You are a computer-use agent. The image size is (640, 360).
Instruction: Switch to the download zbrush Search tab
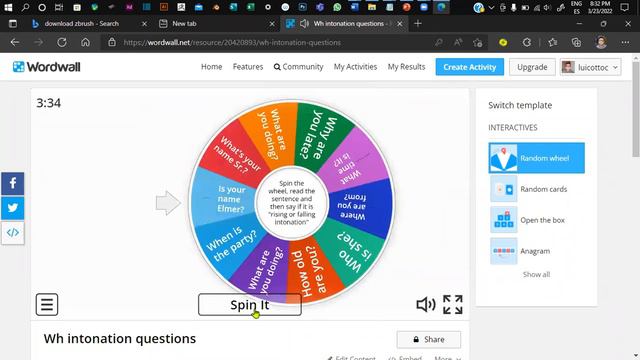(x=89, y=24)
